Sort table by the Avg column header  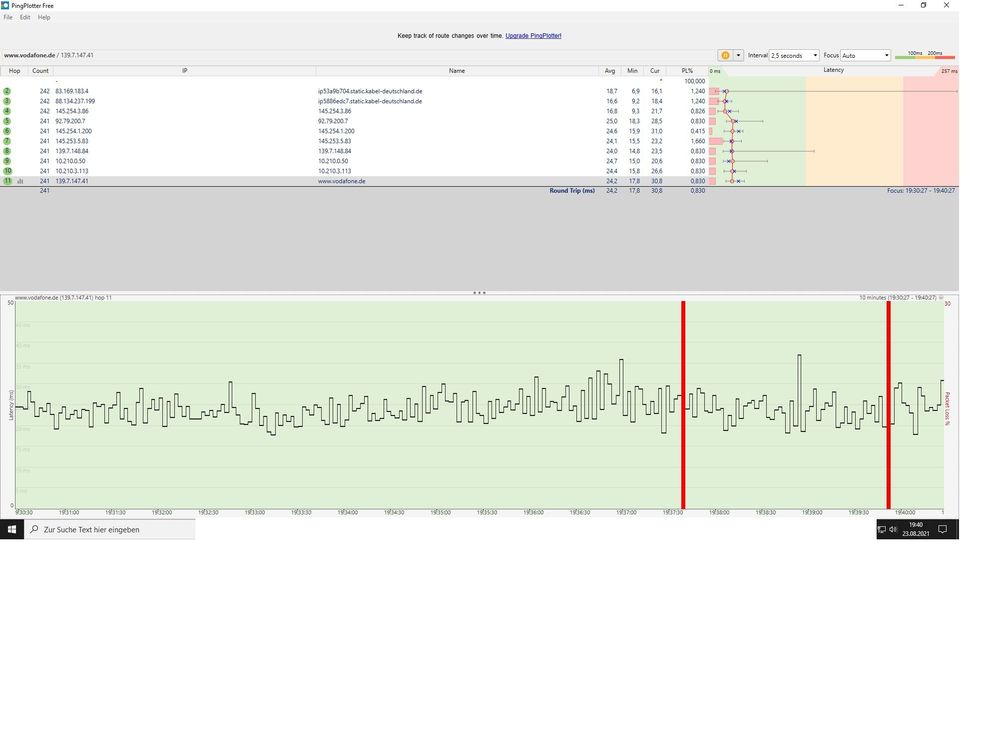pos(610,71)
